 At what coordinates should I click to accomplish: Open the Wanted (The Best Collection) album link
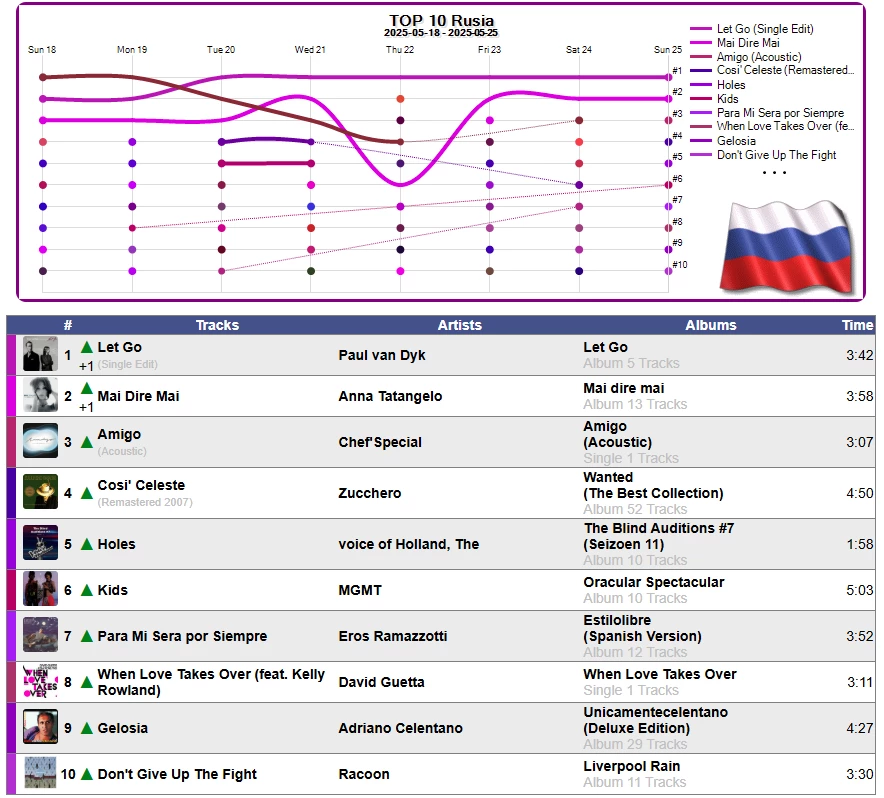[653, 485]
